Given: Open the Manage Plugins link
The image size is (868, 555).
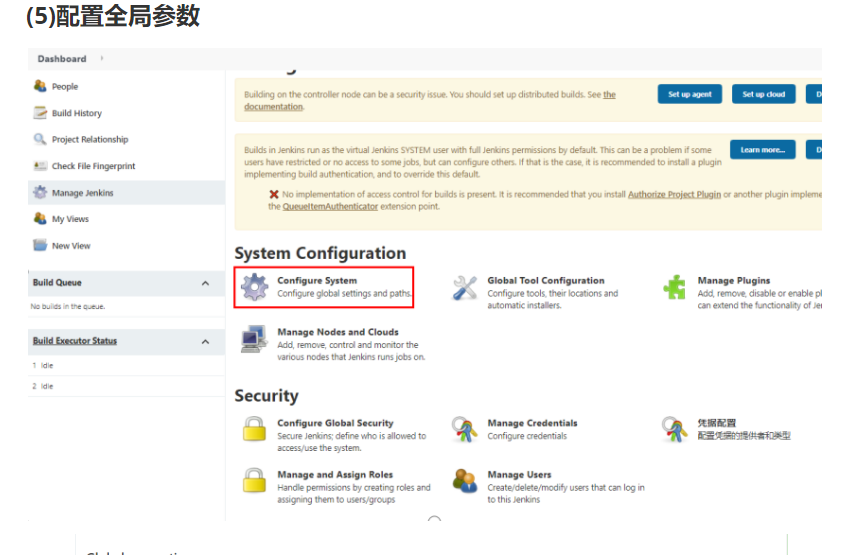Looking at the screenshot, I should [733, 281].
